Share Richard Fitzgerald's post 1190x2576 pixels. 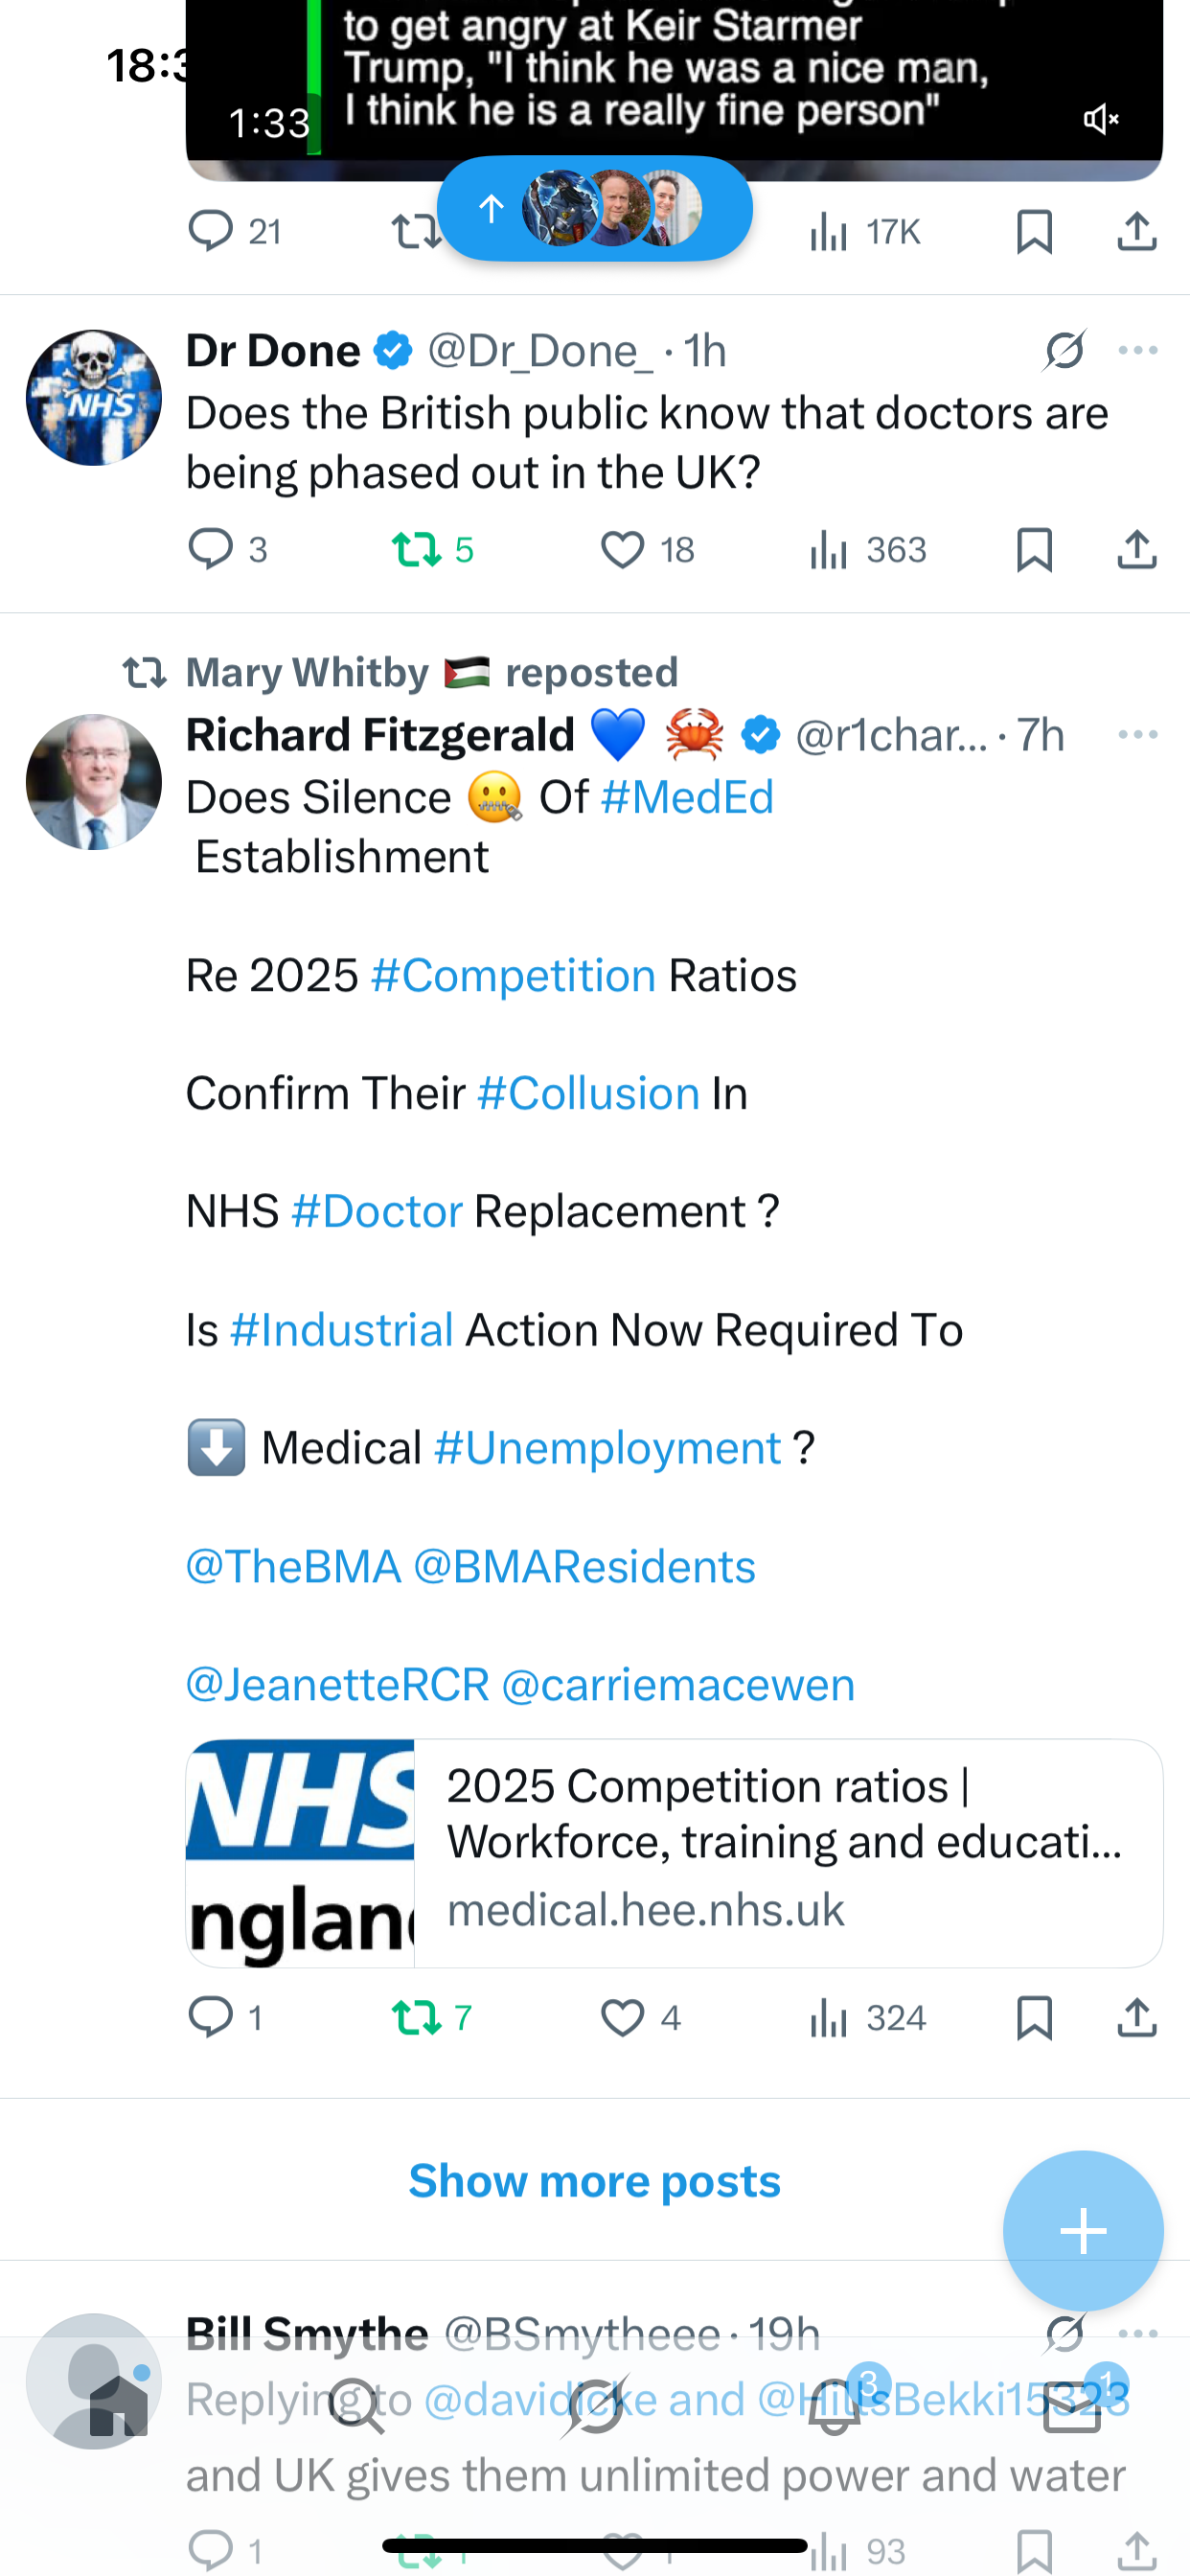[x=1137, y=2018]
